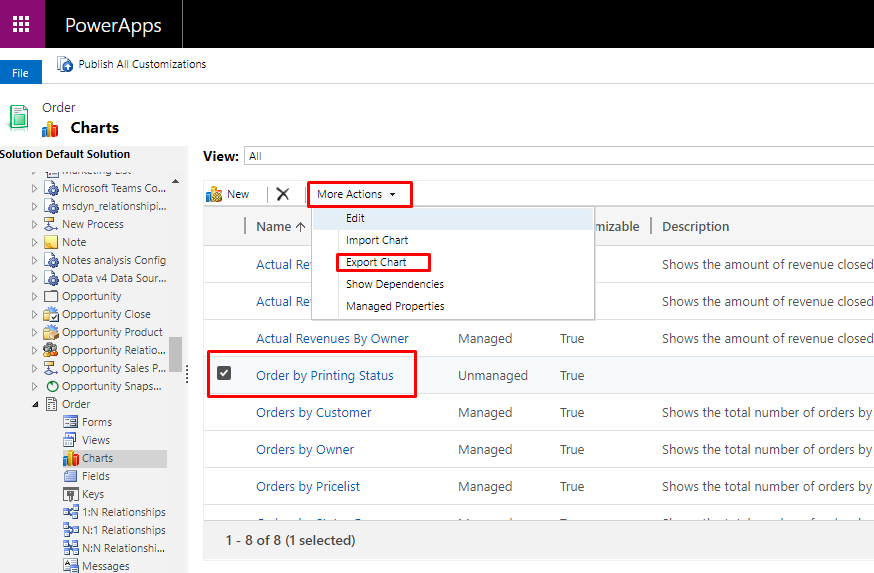Open the More Actions dropdown

pos(356,194)
